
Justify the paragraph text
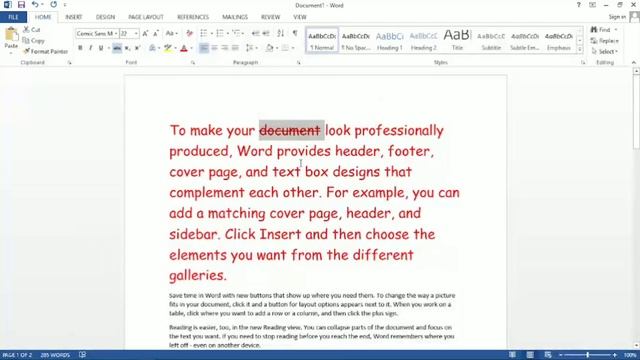(235, 48)
